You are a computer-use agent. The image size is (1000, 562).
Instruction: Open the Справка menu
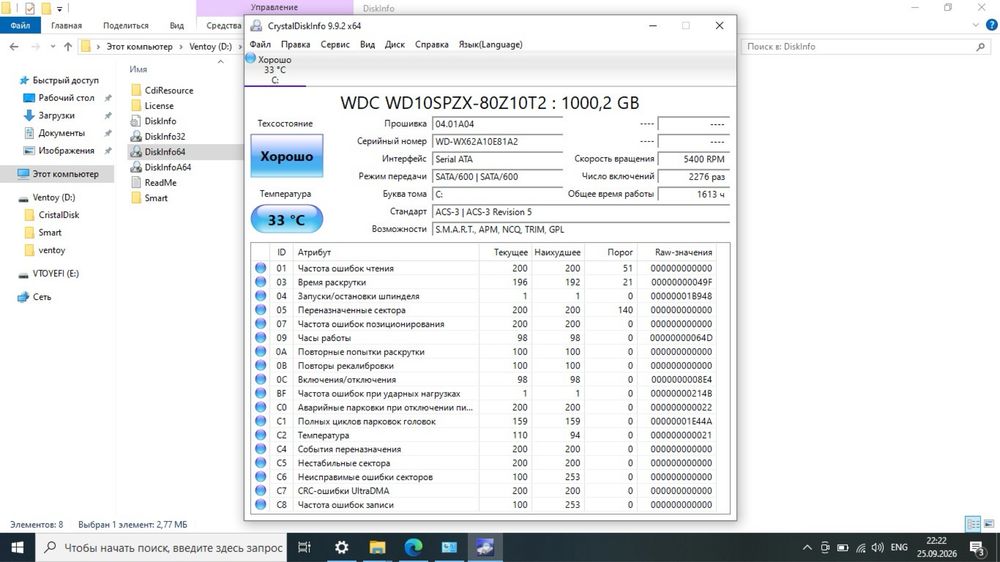pos(432,45)
